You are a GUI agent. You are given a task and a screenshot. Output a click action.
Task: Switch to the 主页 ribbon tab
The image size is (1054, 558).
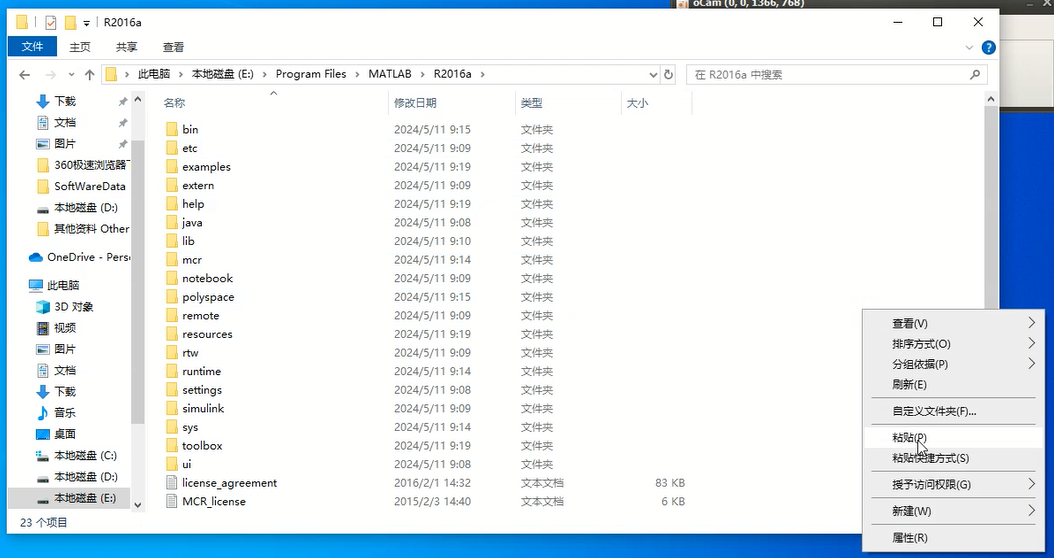(x=80, y=46)
